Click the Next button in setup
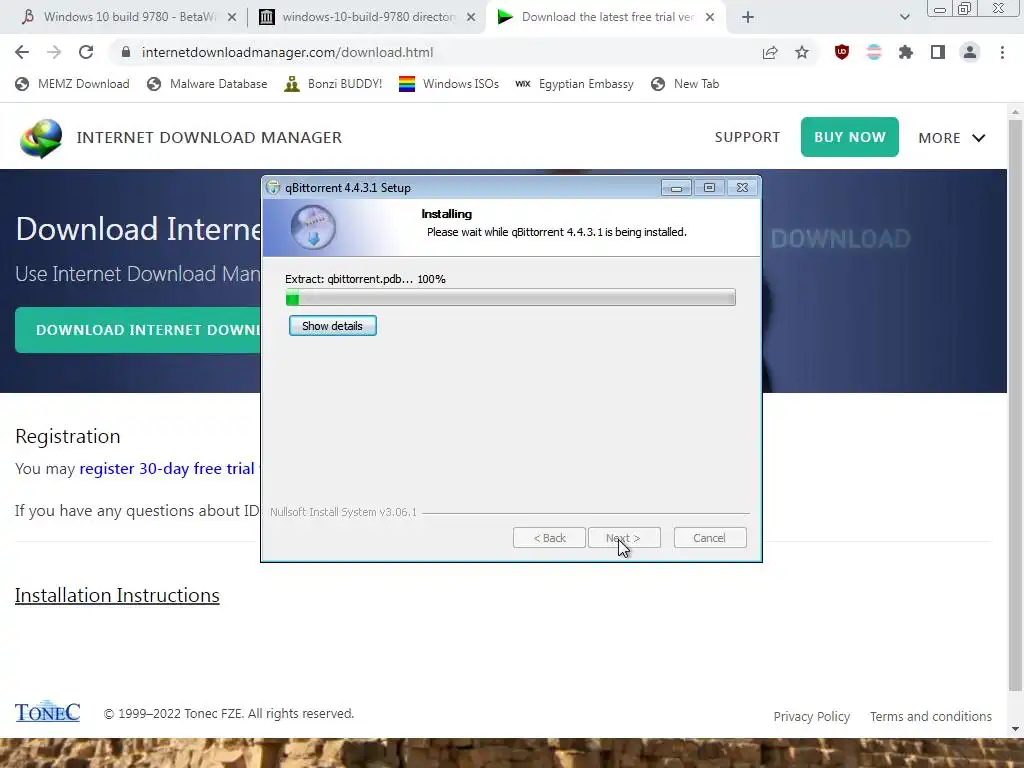 point(624,538)
